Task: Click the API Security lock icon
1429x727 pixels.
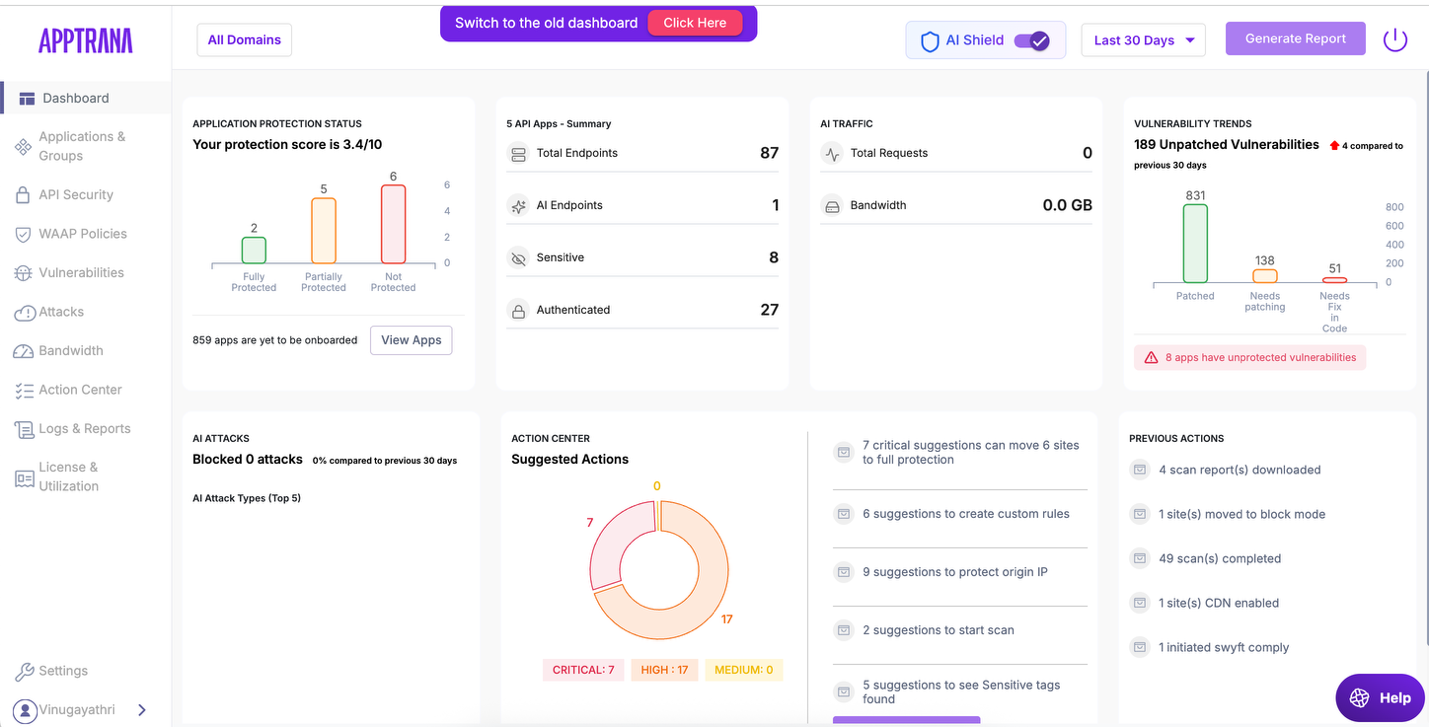Action: tap(23, 195)
